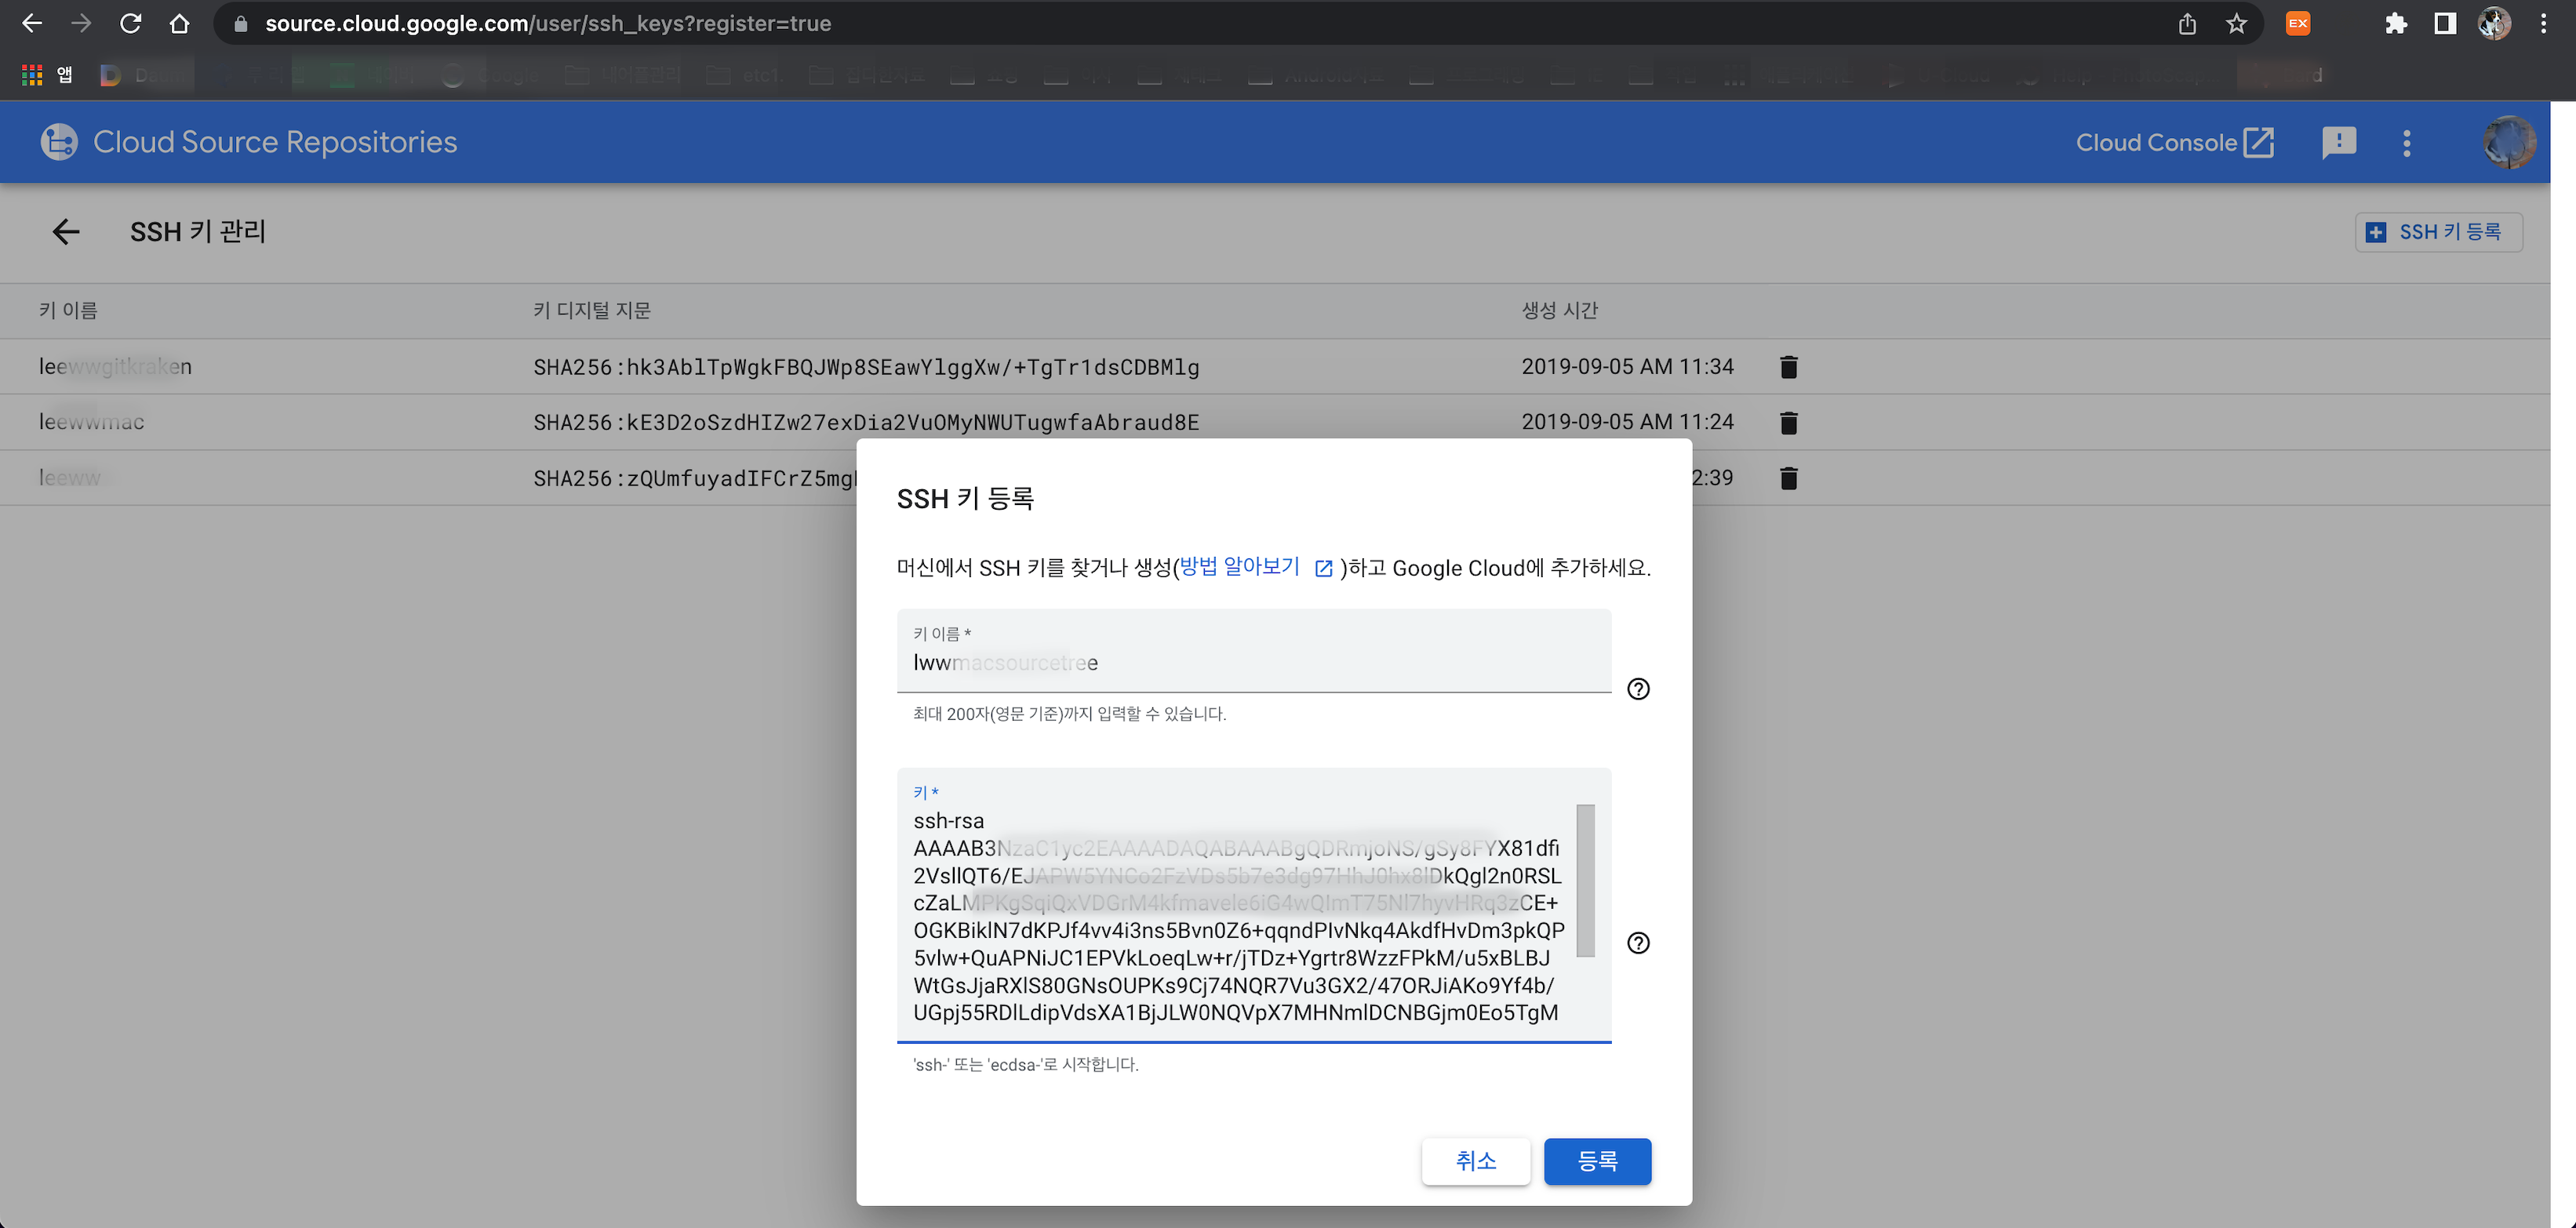The height and width of the screenshot is (1228, 2576).
Task: Click the key name help question icon
Action: (x=1638, y=689)
